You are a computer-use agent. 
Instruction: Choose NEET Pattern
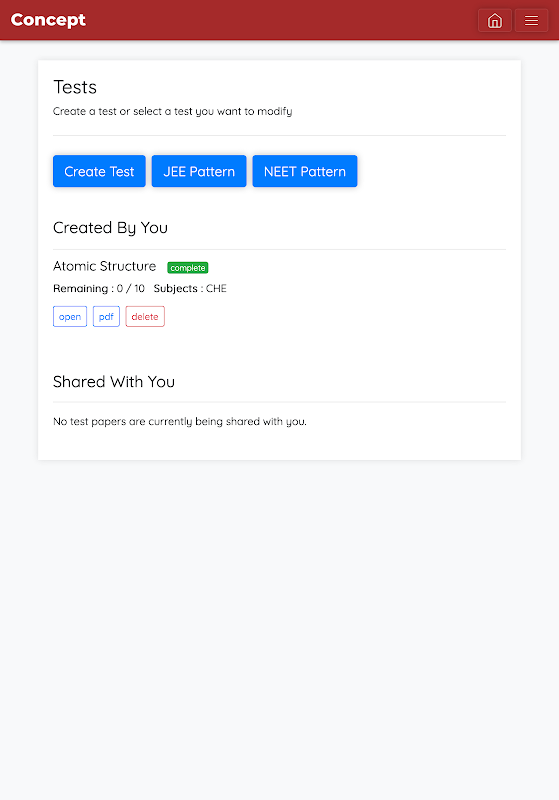[305, 171]
